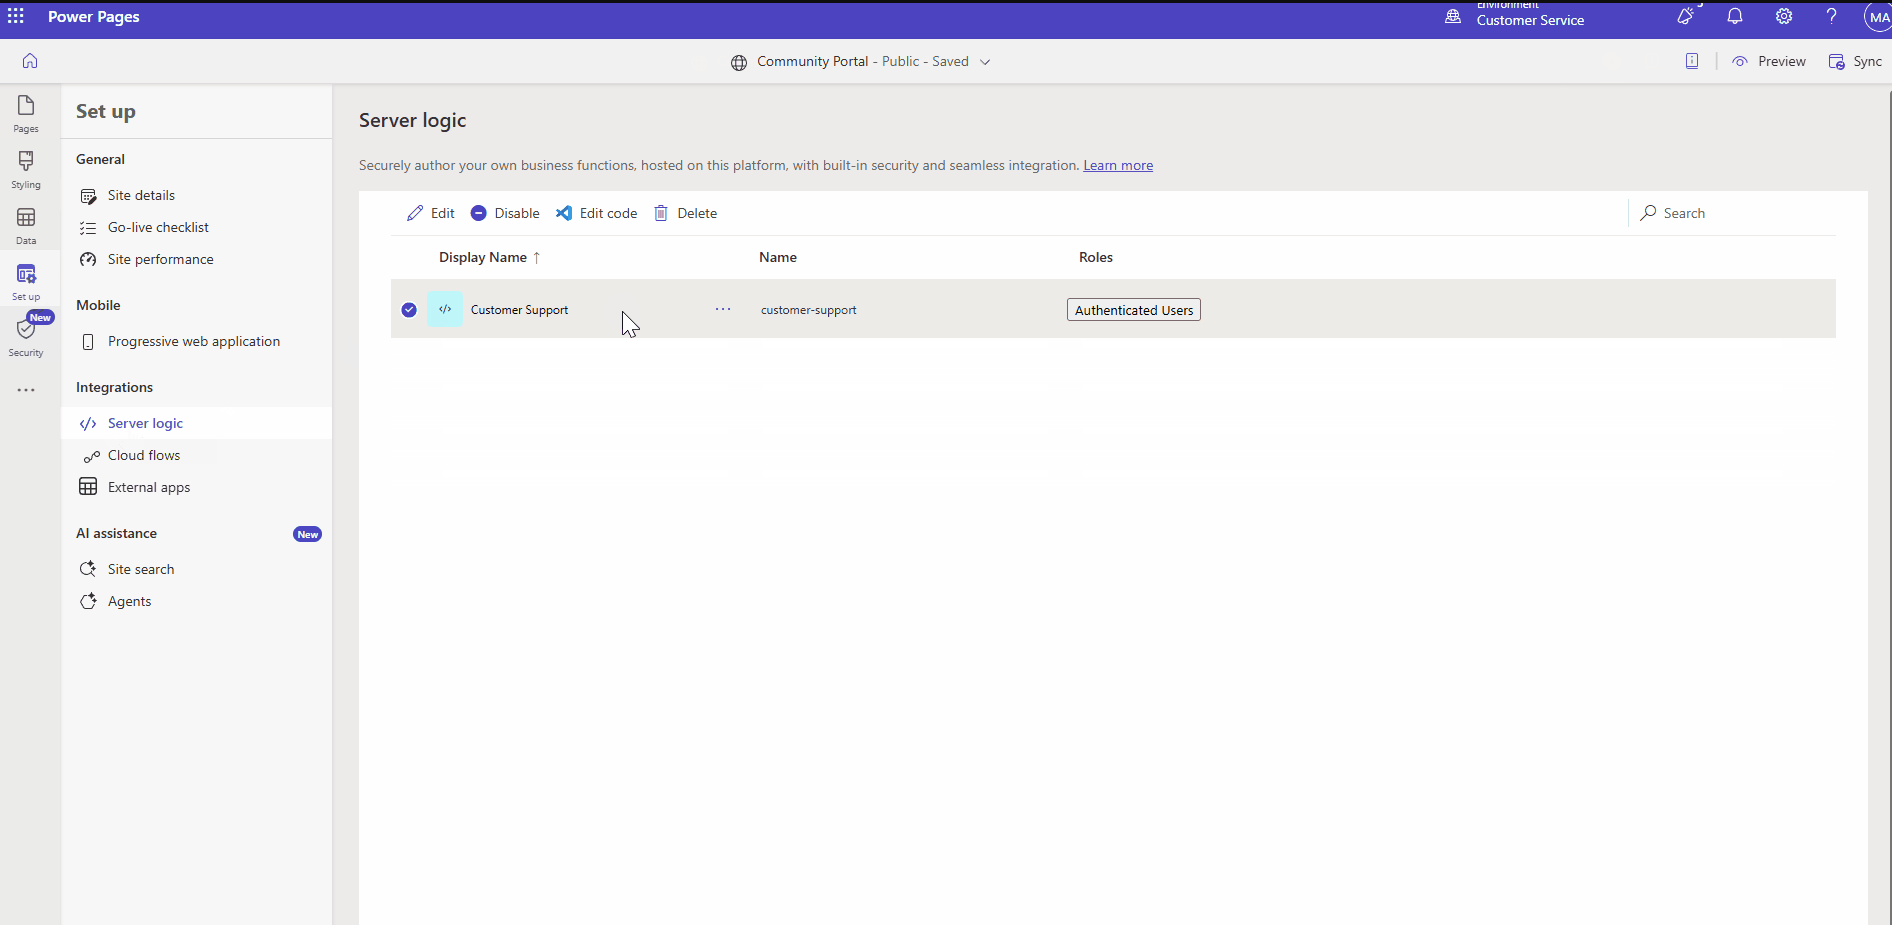The width and height of the screenshot is (1892, 925).
Task: Open more actions for Customer Support
Action: pyautogui.click(x=723, y=310)
